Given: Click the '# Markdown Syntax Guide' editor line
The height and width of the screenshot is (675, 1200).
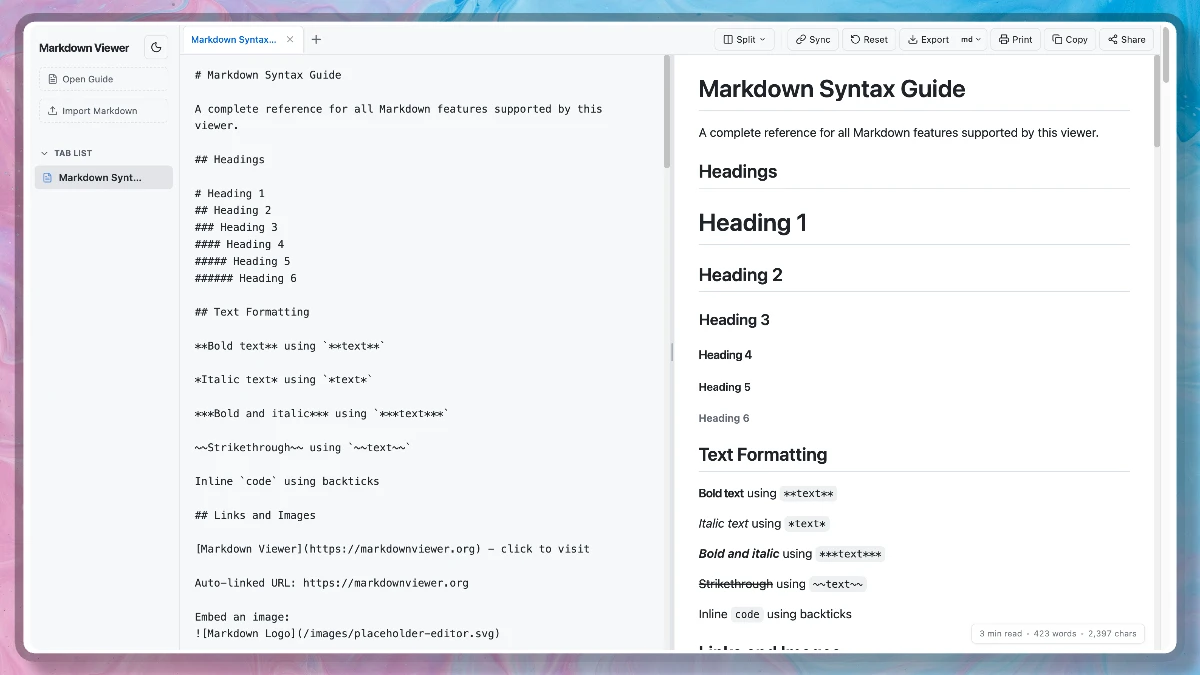Looking at the screenshot, I should pos(268,75).
